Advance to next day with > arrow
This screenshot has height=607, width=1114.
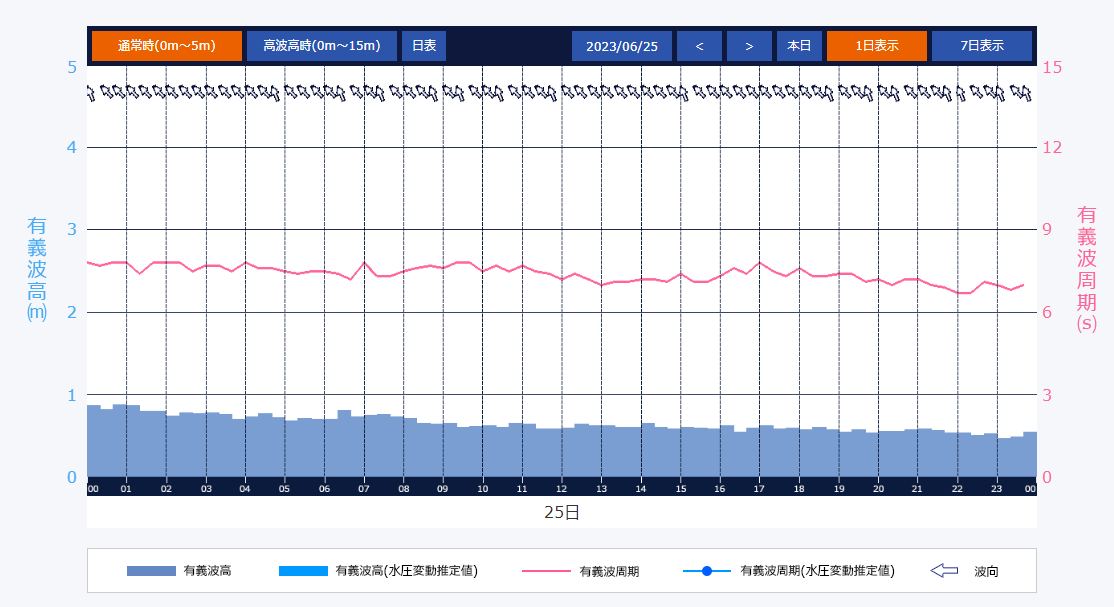[x=748, y=46]
